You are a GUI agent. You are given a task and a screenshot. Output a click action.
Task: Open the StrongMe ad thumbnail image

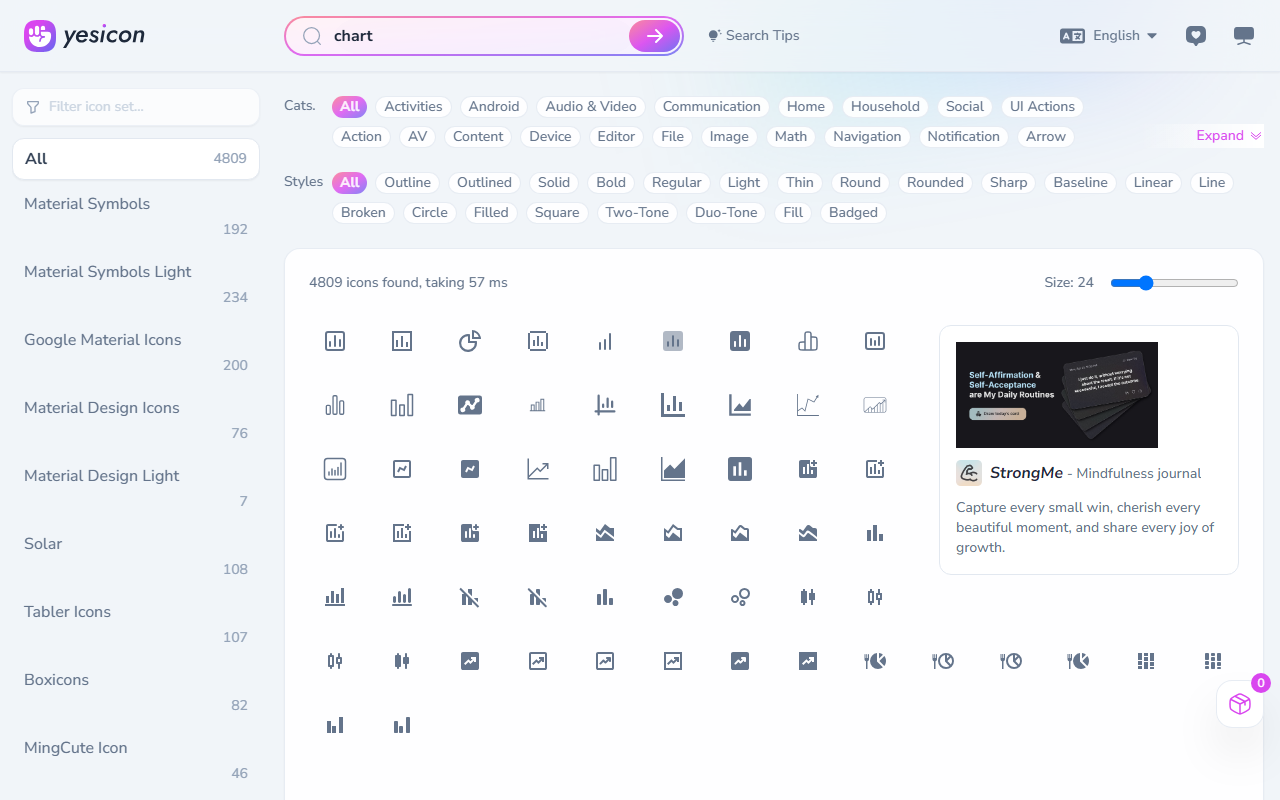(1057, 395)
